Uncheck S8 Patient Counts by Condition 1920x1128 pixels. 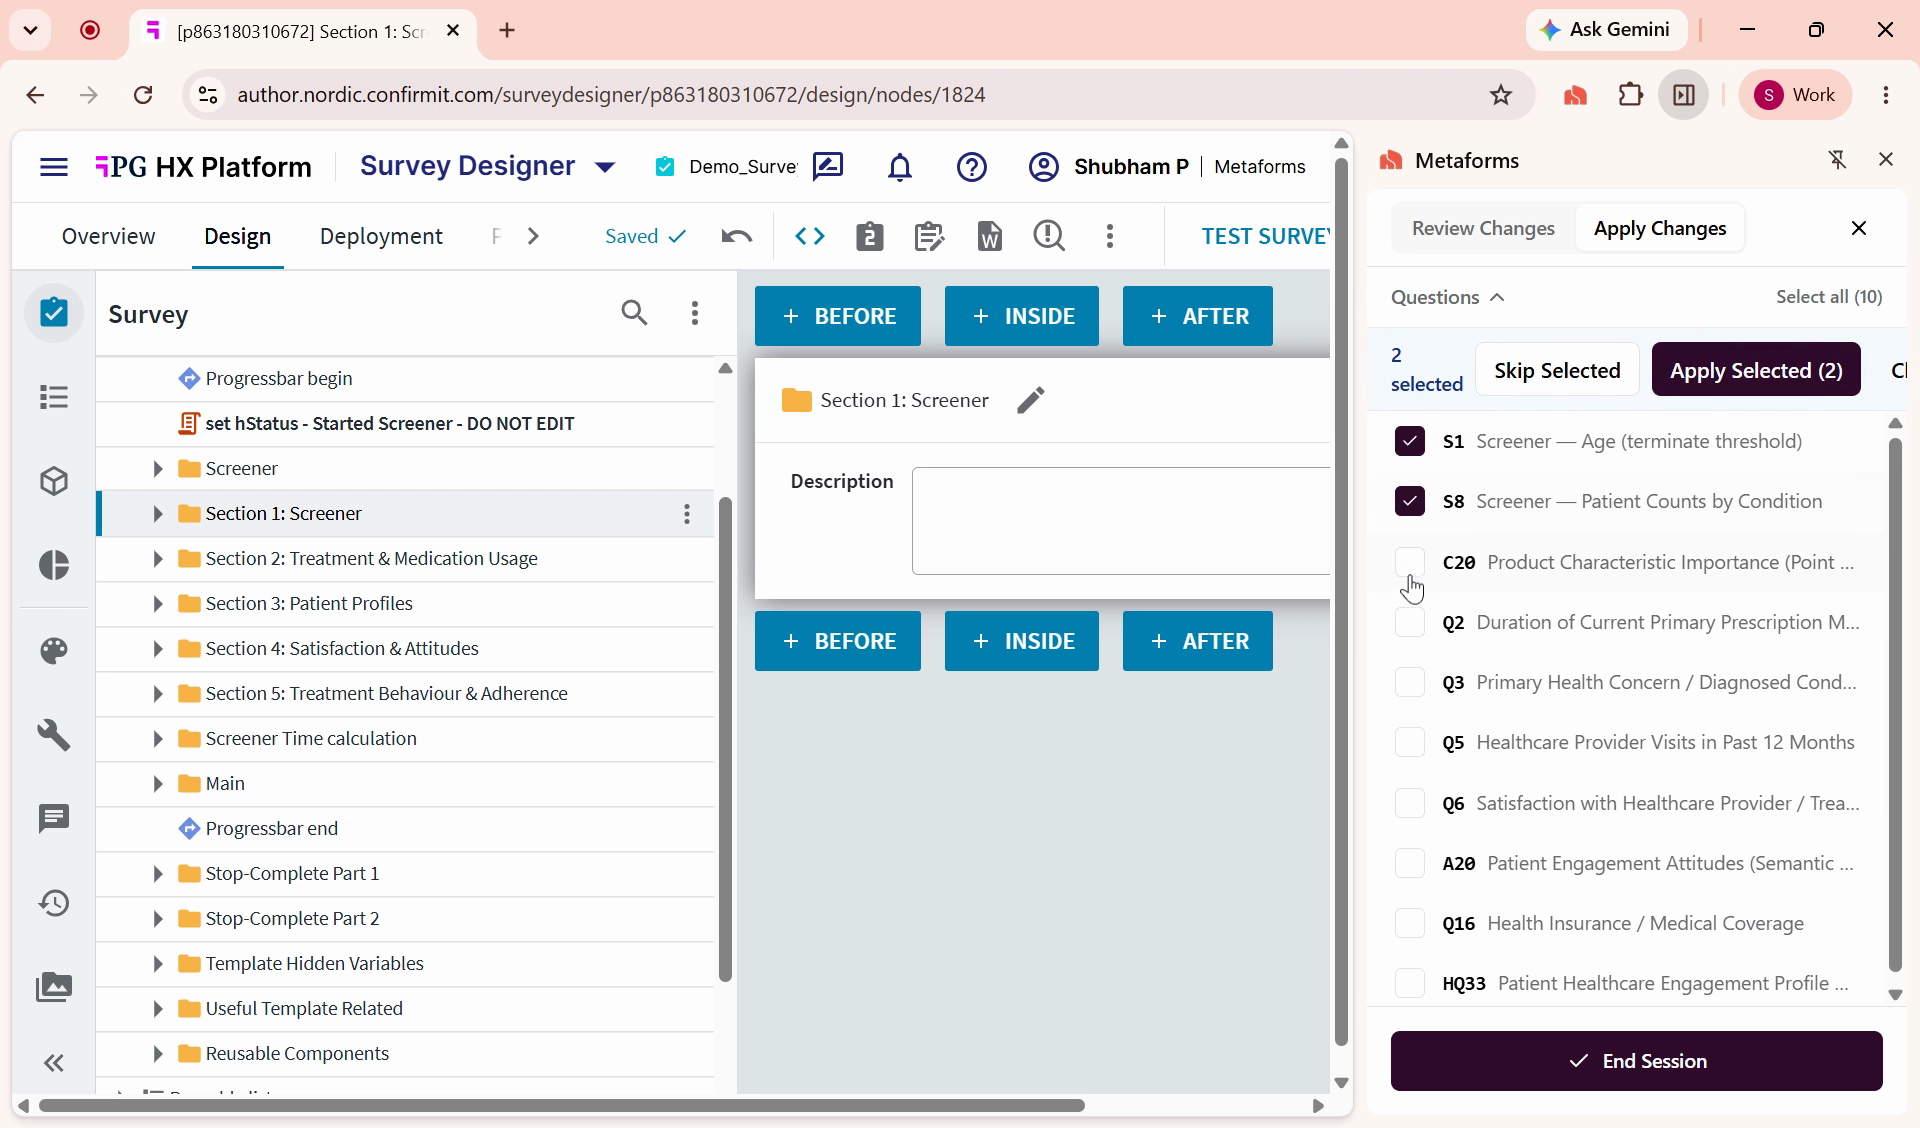point(1410,501)
